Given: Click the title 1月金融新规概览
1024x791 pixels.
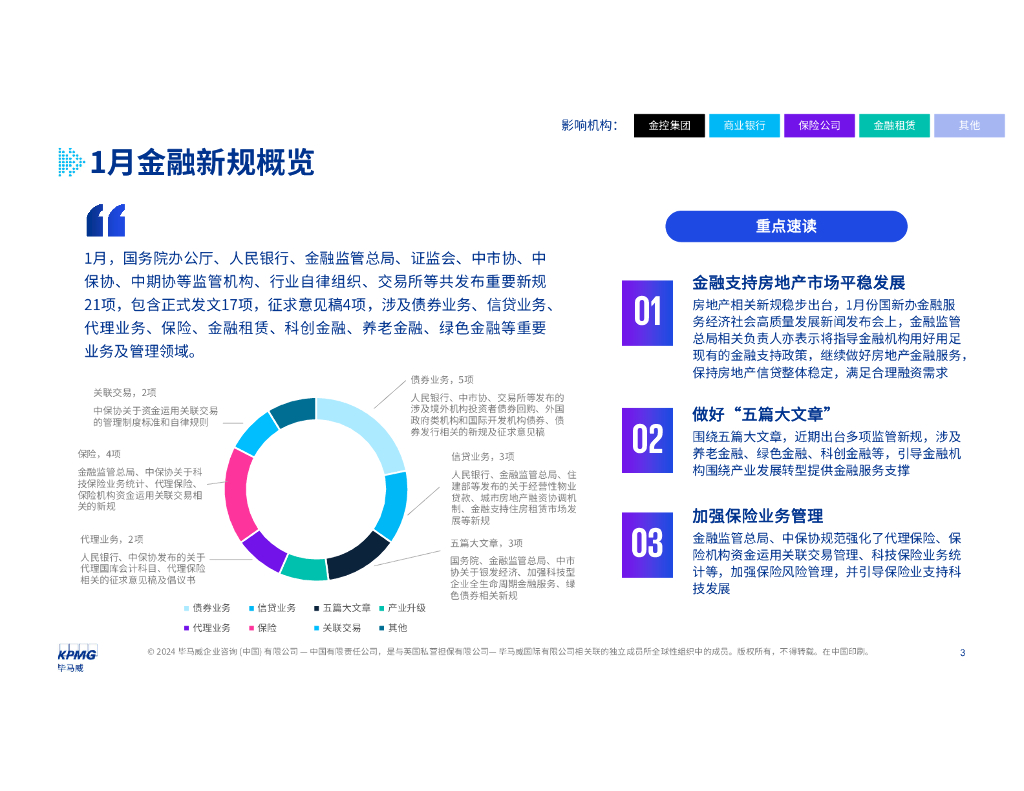Looking at the screenshot, I should (202, 163).
